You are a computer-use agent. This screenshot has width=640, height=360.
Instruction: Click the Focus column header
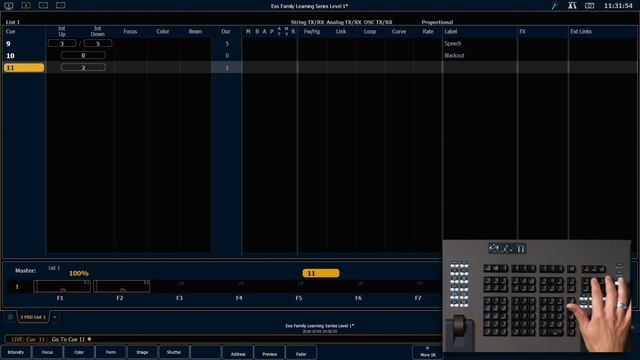(x=130, y=31)
